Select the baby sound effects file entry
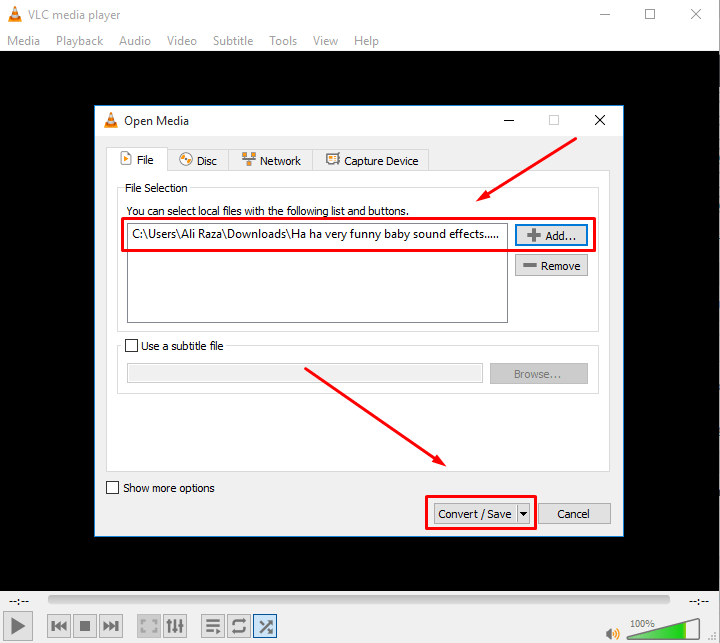The width and height of the screenshot is (720, 643). (x=317, y=234)
